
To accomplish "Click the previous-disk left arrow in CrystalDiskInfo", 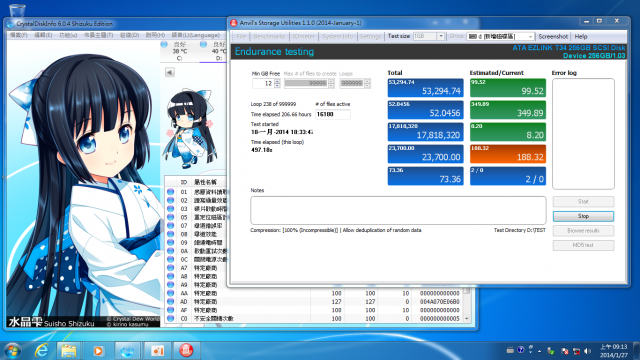I will pyautogui.click(x=170, y=72).
